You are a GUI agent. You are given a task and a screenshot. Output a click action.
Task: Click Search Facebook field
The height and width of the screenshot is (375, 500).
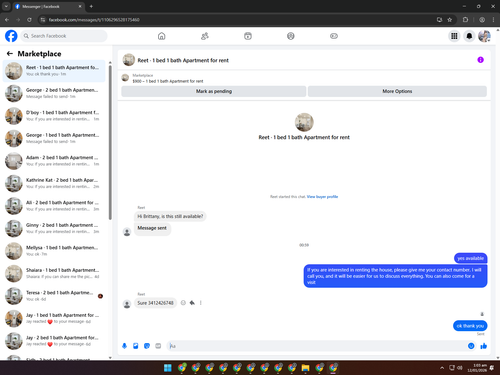coord(64,36)
